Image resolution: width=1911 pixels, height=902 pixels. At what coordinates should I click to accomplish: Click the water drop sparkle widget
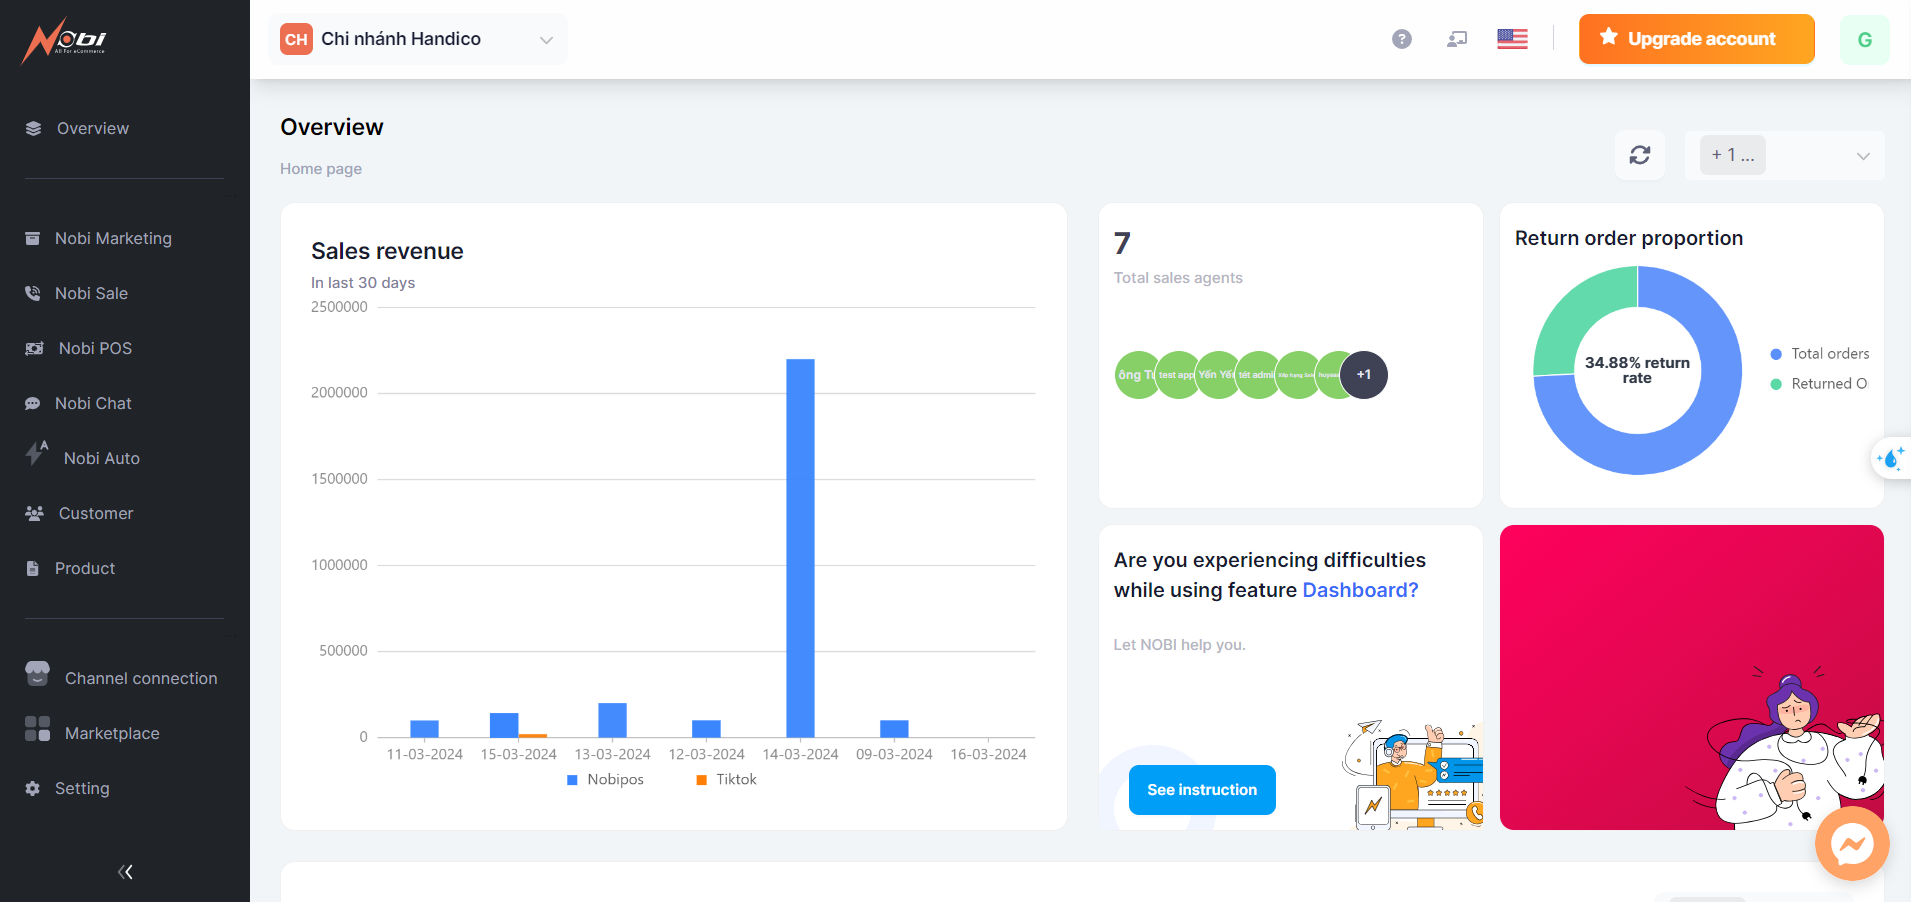point(1890,458)
